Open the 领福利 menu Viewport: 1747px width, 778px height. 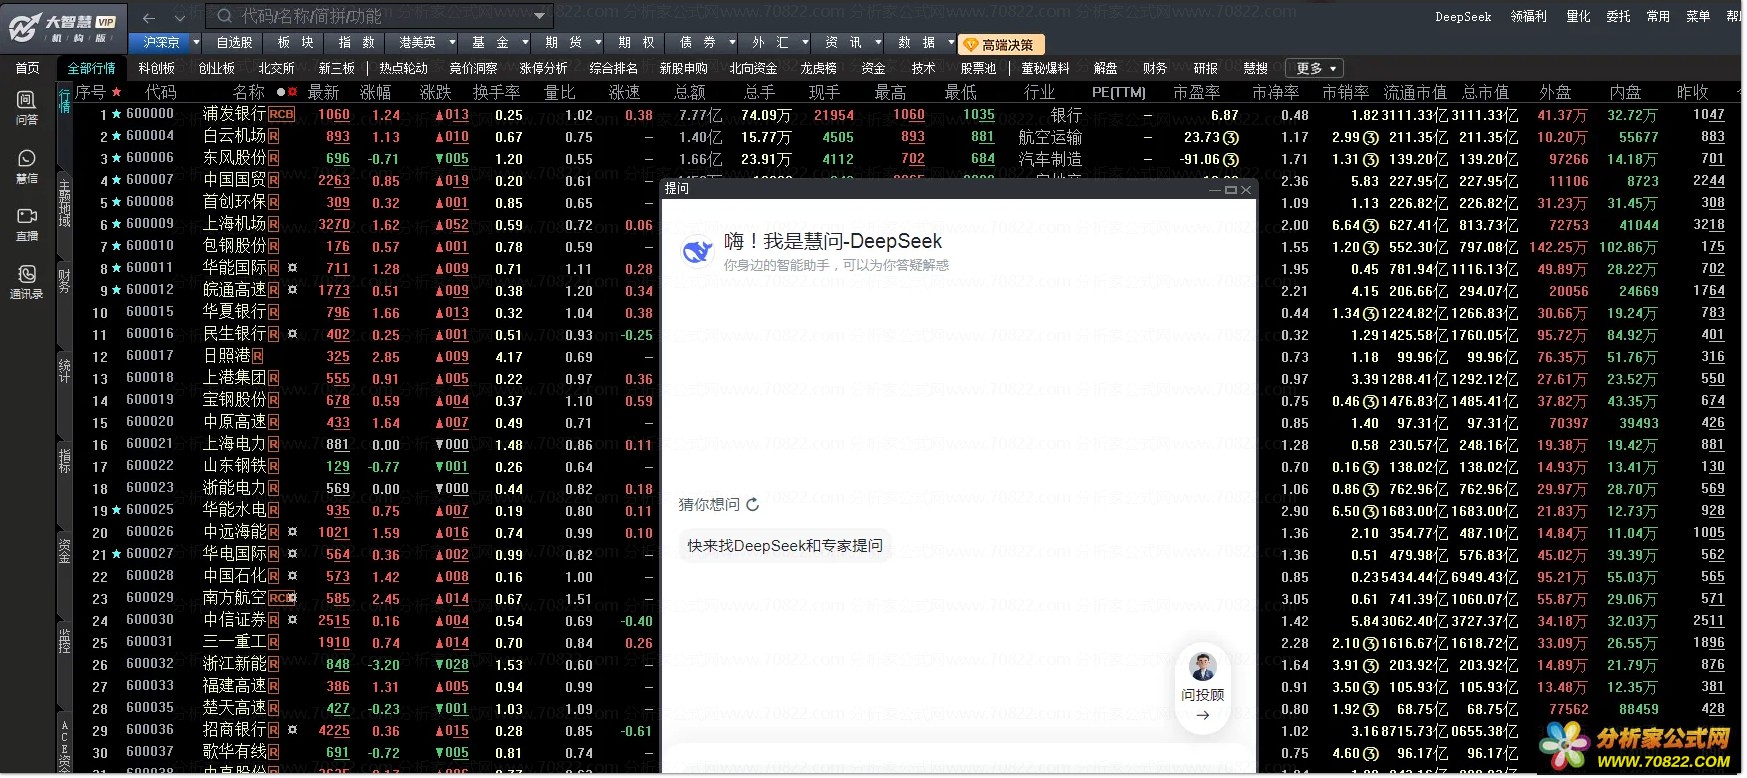coord(1528,17)
